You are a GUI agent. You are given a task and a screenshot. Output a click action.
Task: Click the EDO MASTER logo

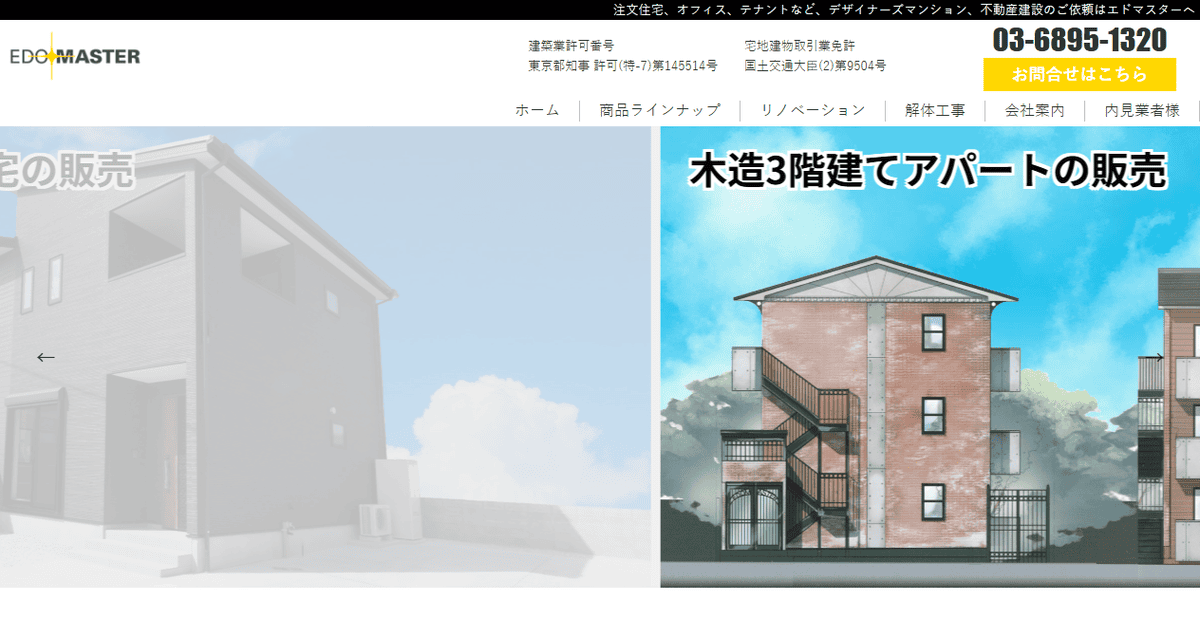75,56
